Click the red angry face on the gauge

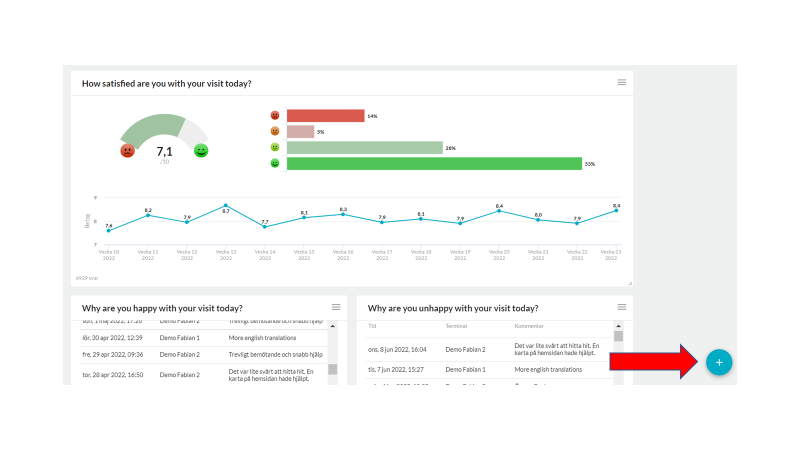point(127,151)
